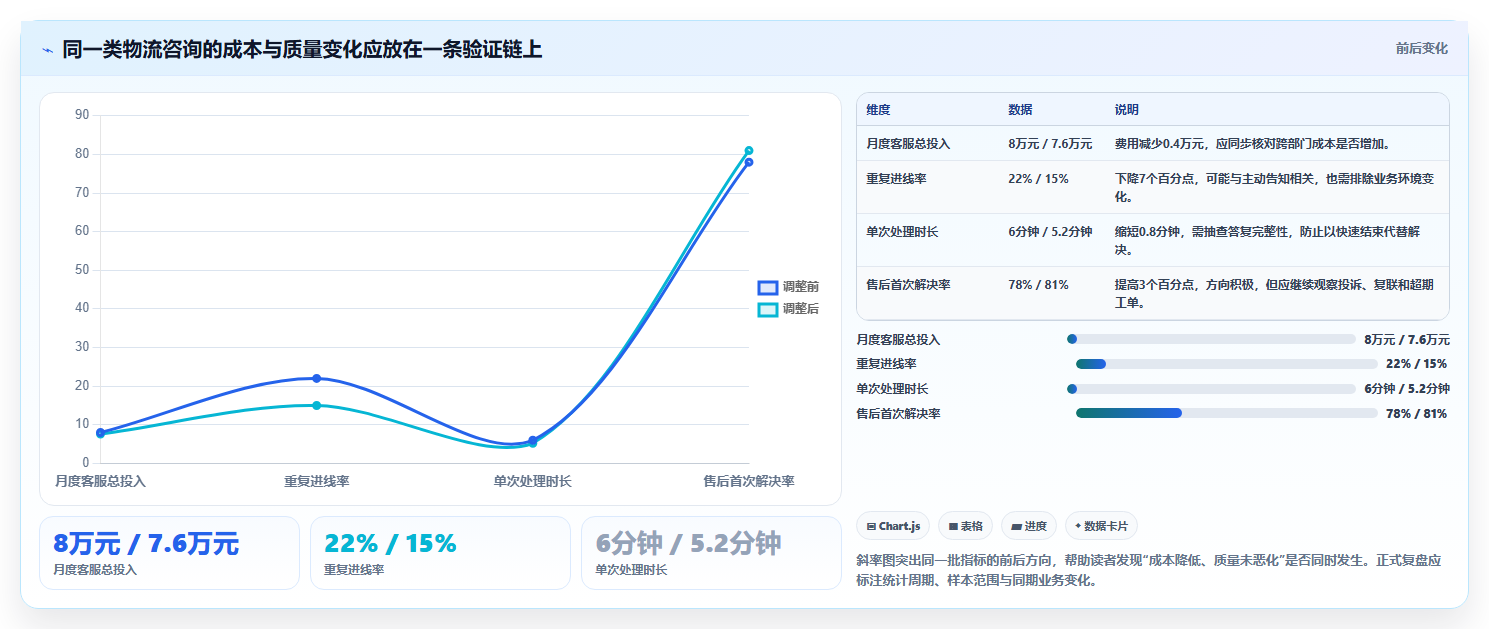The height and width of the screenshot is (629, 1489).
Task: Click the 调整后 data point at 重复进线率
Action: click(316, 405)
